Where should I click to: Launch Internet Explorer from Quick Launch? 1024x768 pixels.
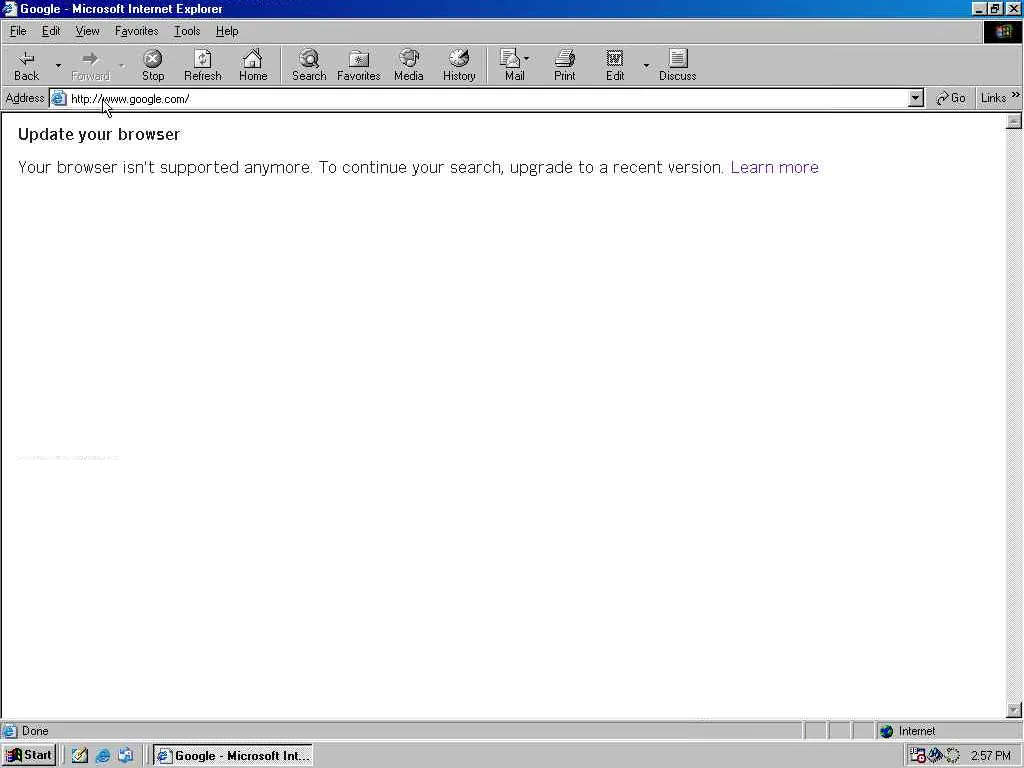click(103, 756)
